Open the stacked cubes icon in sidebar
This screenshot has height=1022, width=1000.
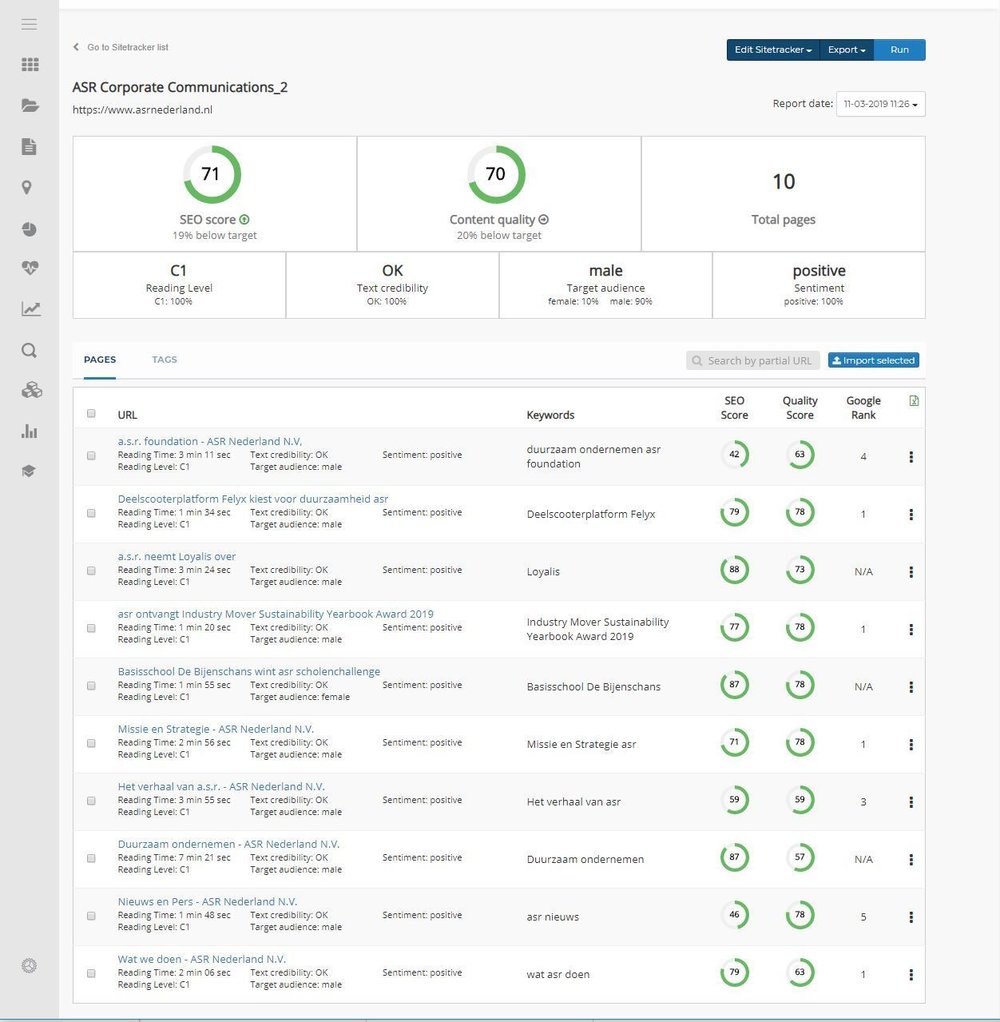tap(31, 390)
